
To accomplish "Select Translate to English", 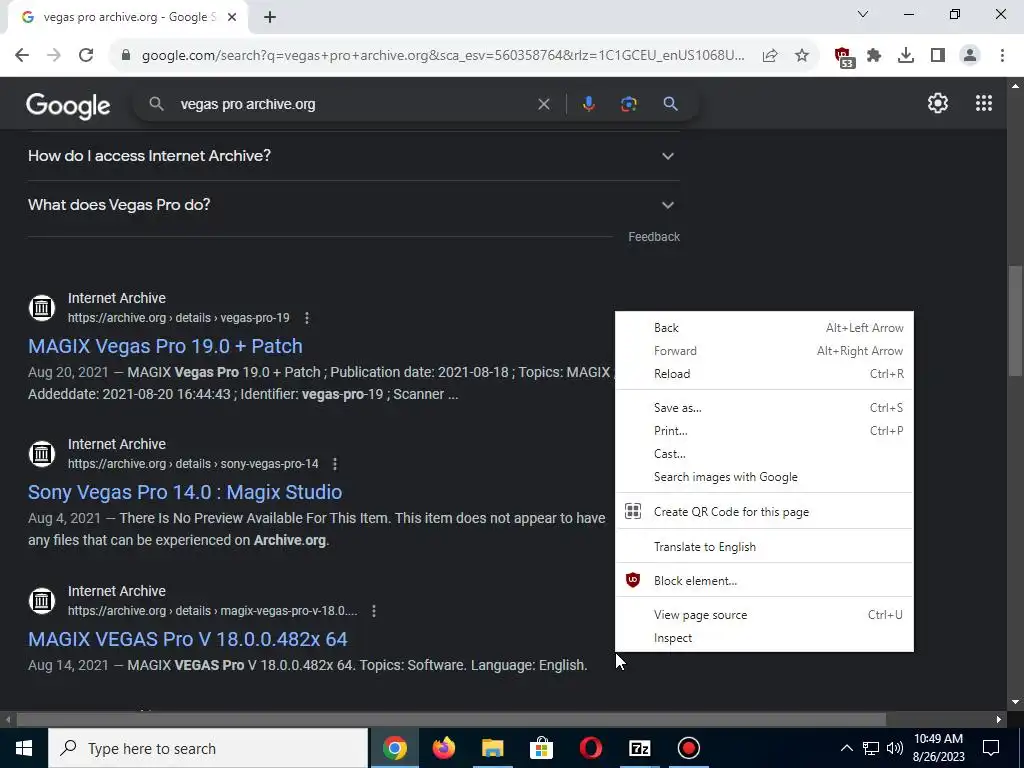I will coord(764,547).
